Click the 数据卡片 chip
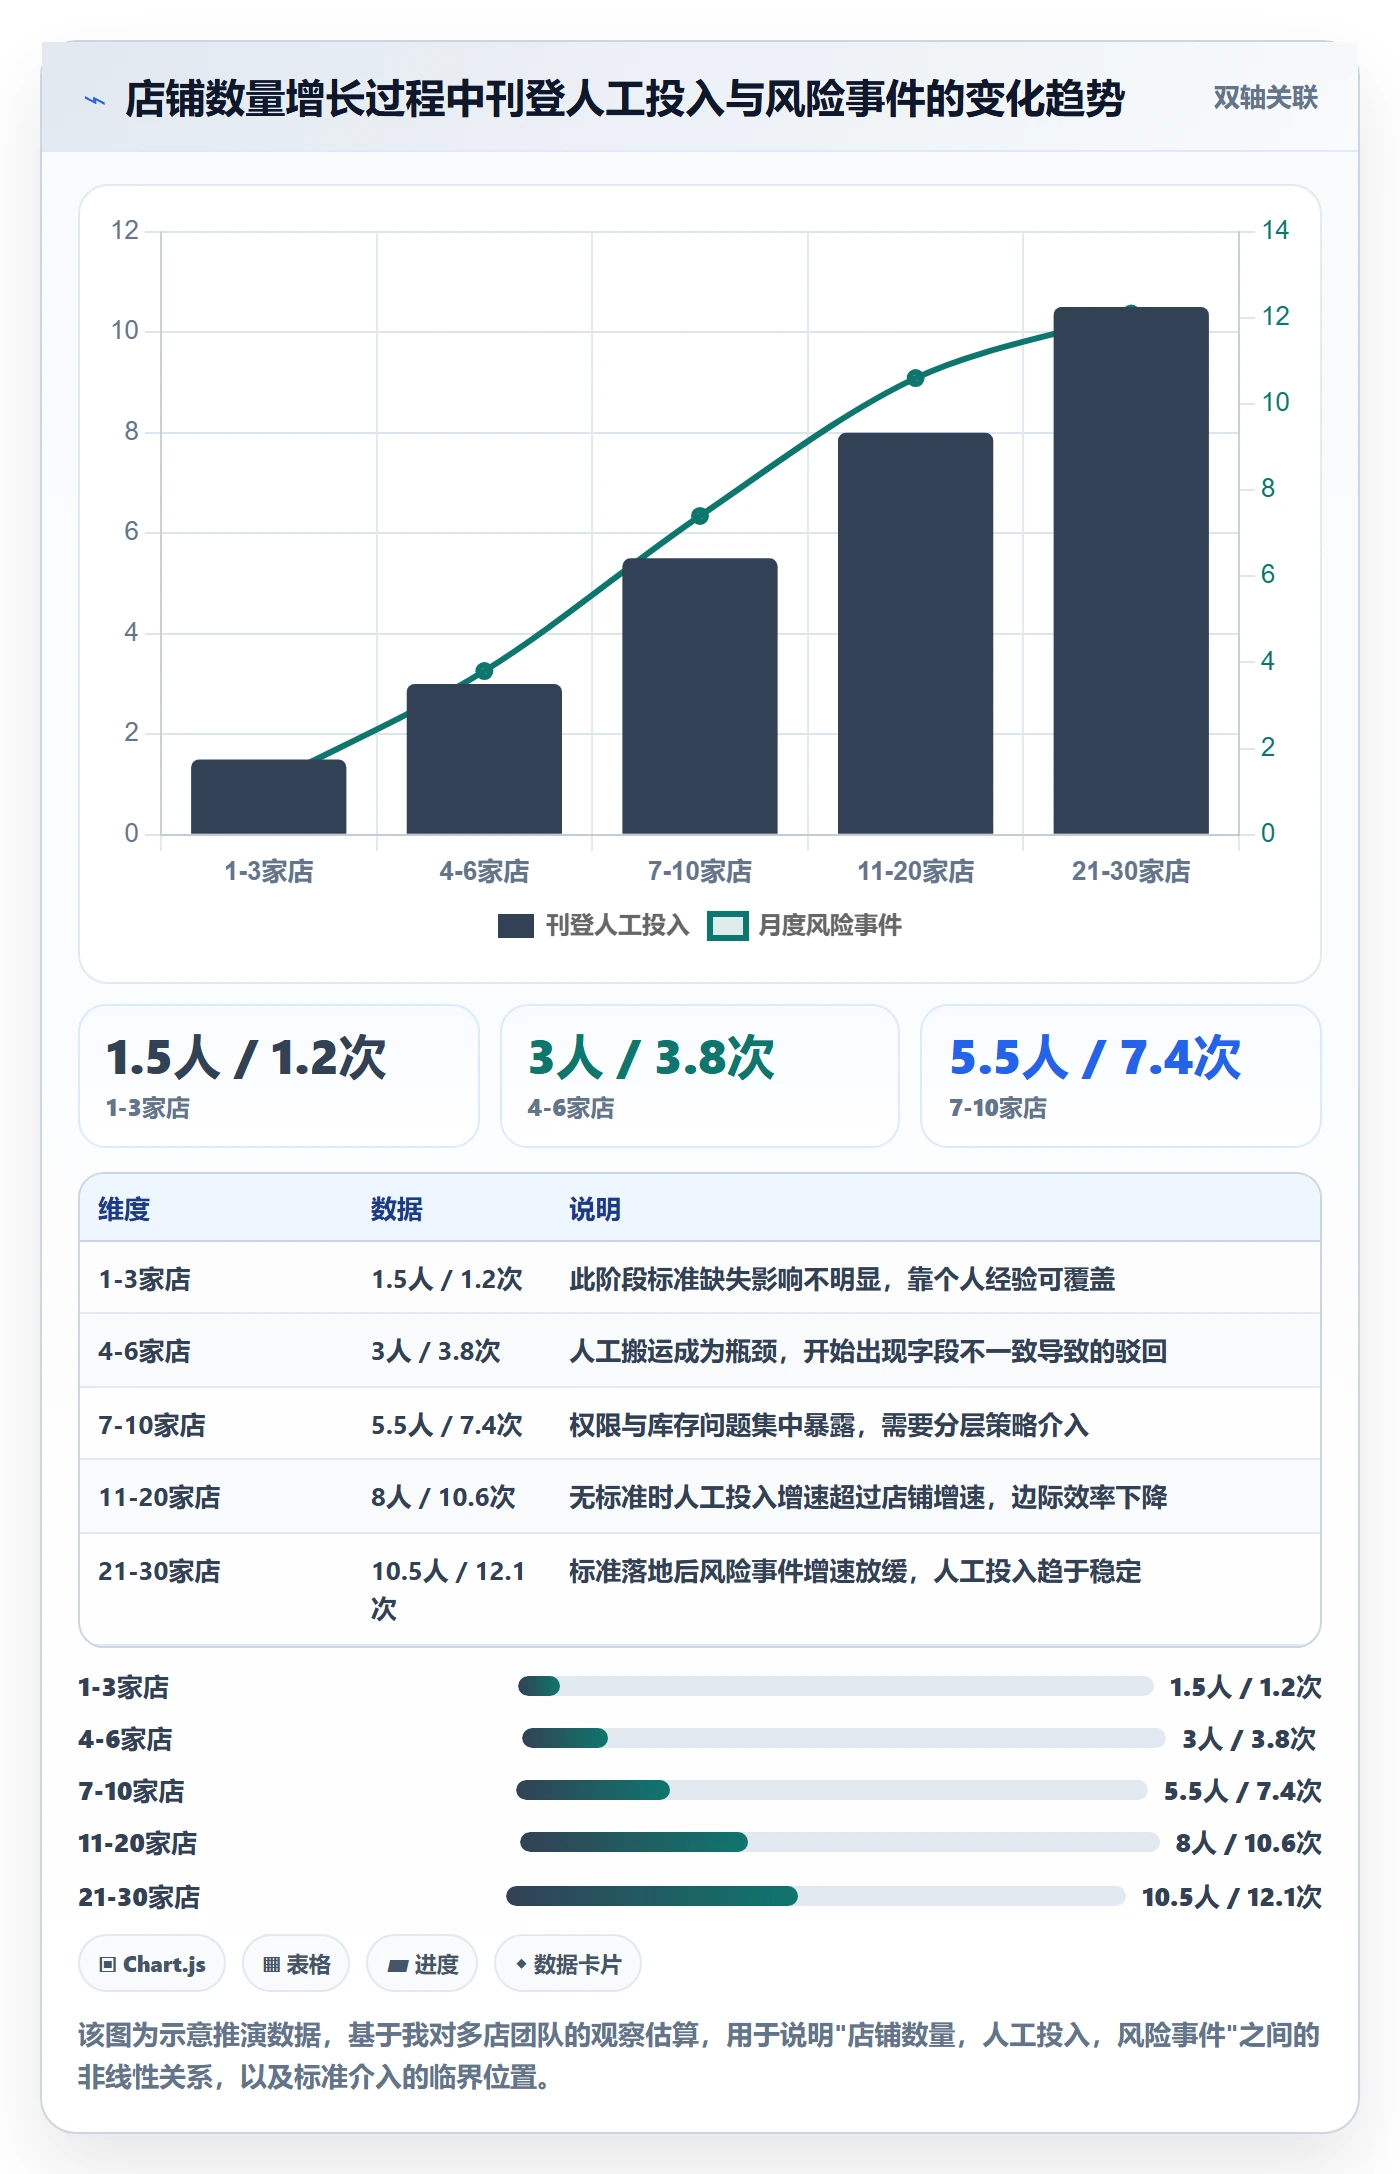1400x2174 pixels. [568, 1964]
